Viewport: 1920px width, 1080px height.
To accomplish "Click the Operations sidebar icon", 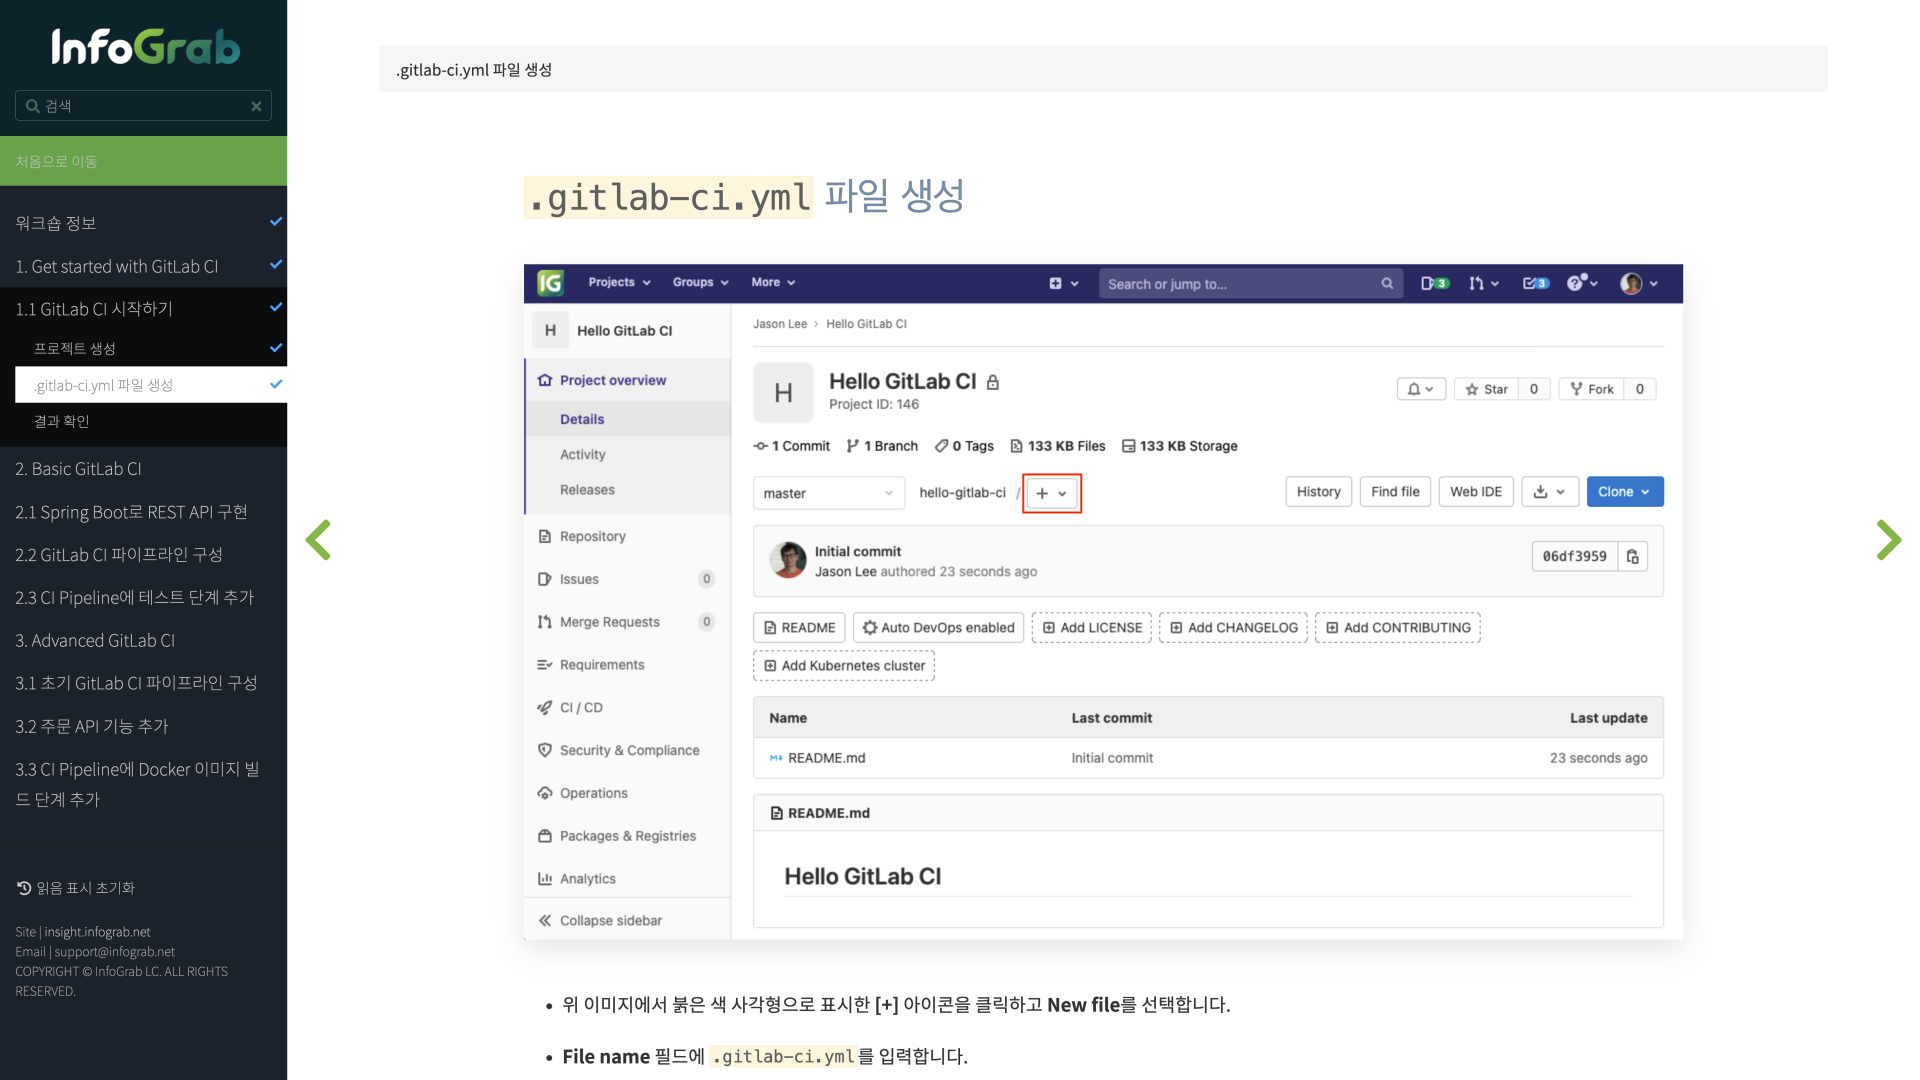I will [545, 793].
